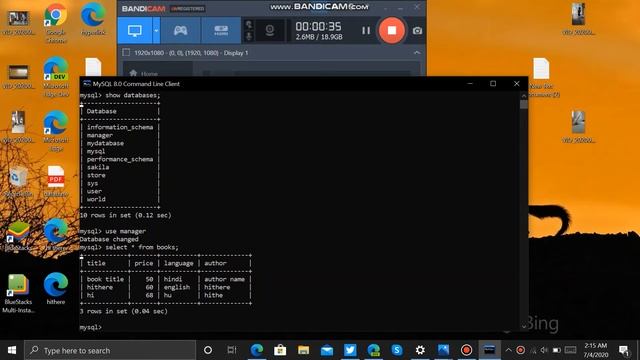The image size is (640, 360).
Task: Click the Bandicam display region icon
Action: click(x=126, y=53)
